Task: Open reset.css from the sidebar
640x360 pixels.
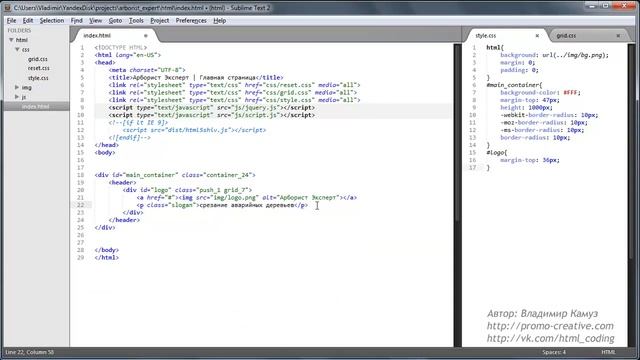Action: [x=38, y=68]
